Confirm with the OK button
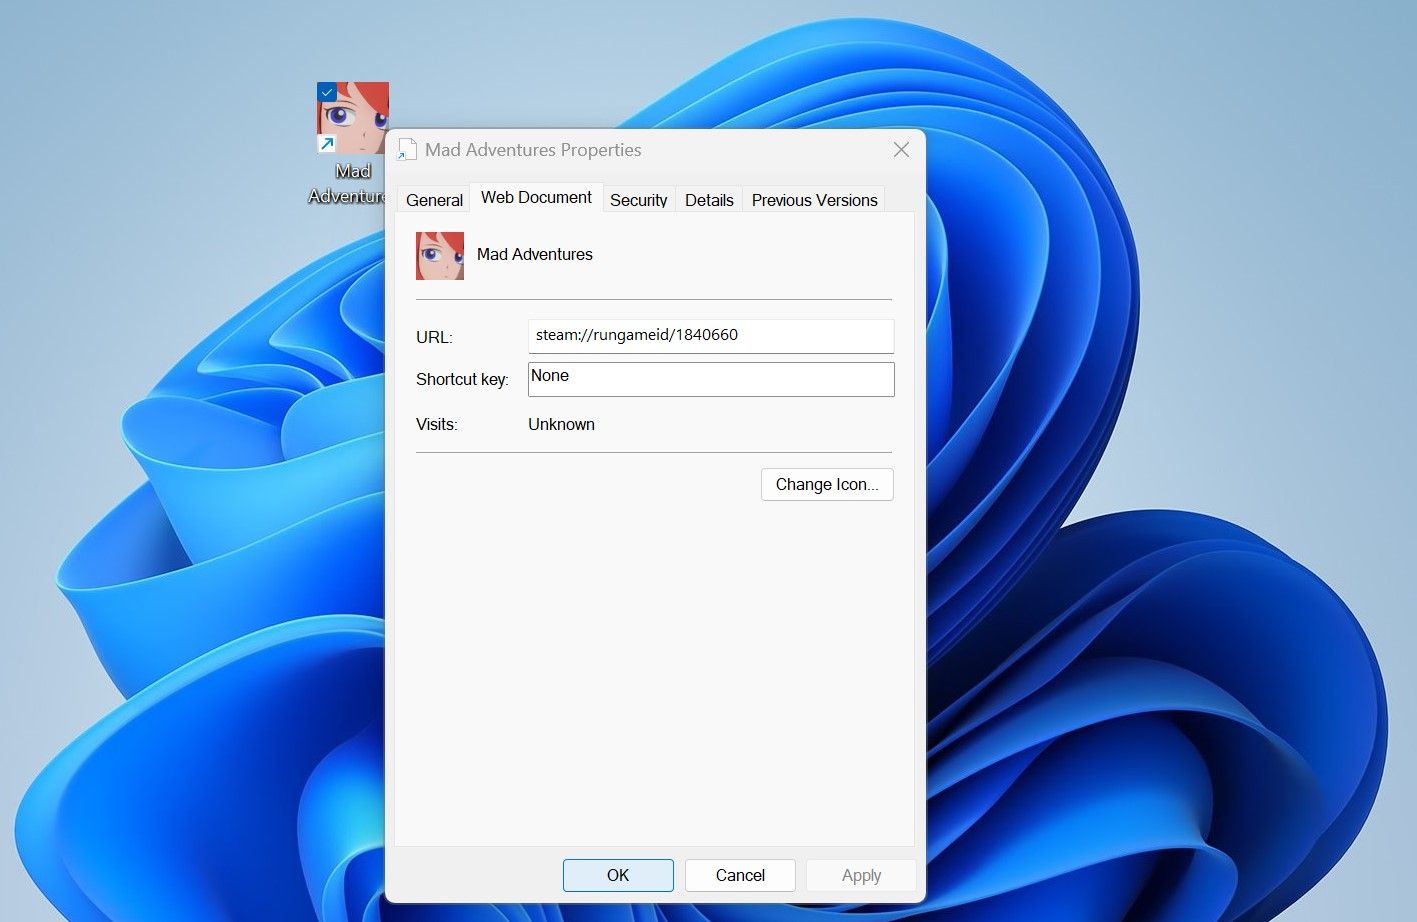Image resolution: width=1417 pixels, height=922 pixels. click(618, 875)
